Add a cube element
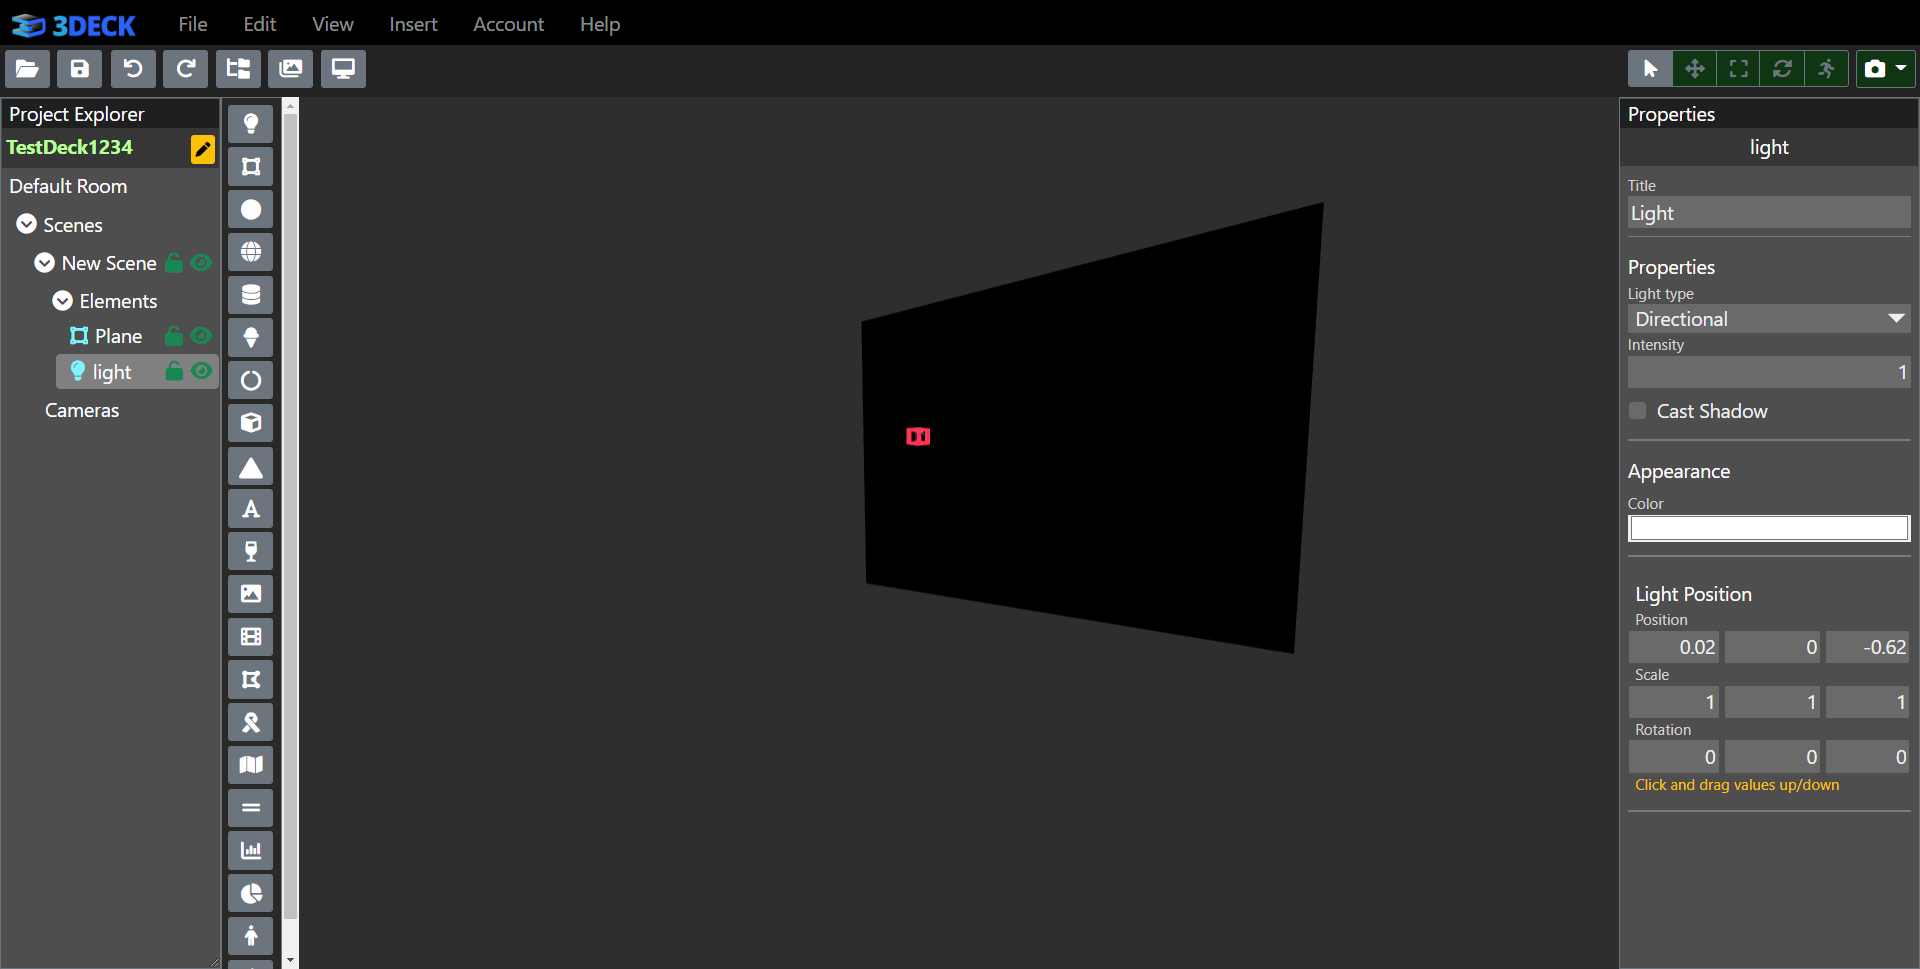This screenshot has width=1920, height=969. pyautogui.click(x=250, y=423)
